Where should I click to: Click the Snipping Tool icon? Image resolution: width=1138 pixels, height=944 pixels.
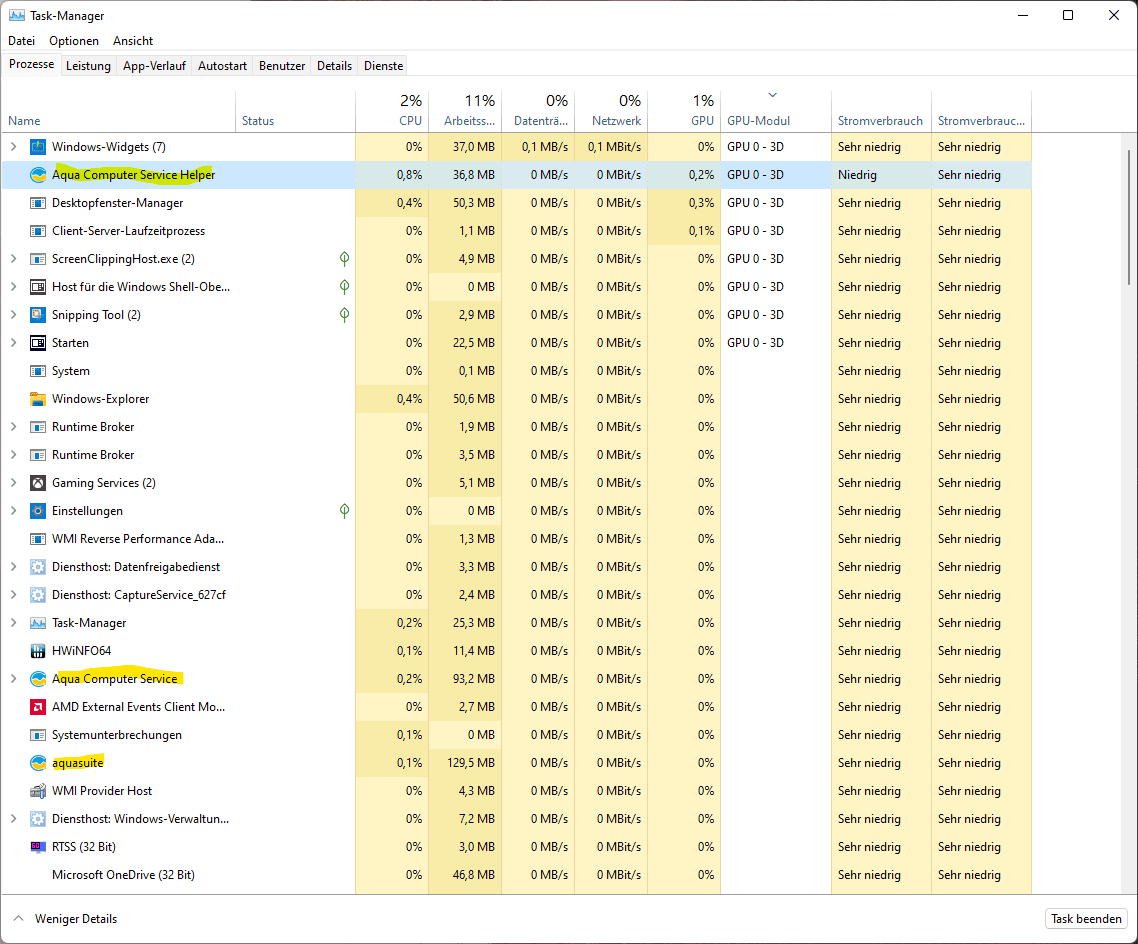38,315
